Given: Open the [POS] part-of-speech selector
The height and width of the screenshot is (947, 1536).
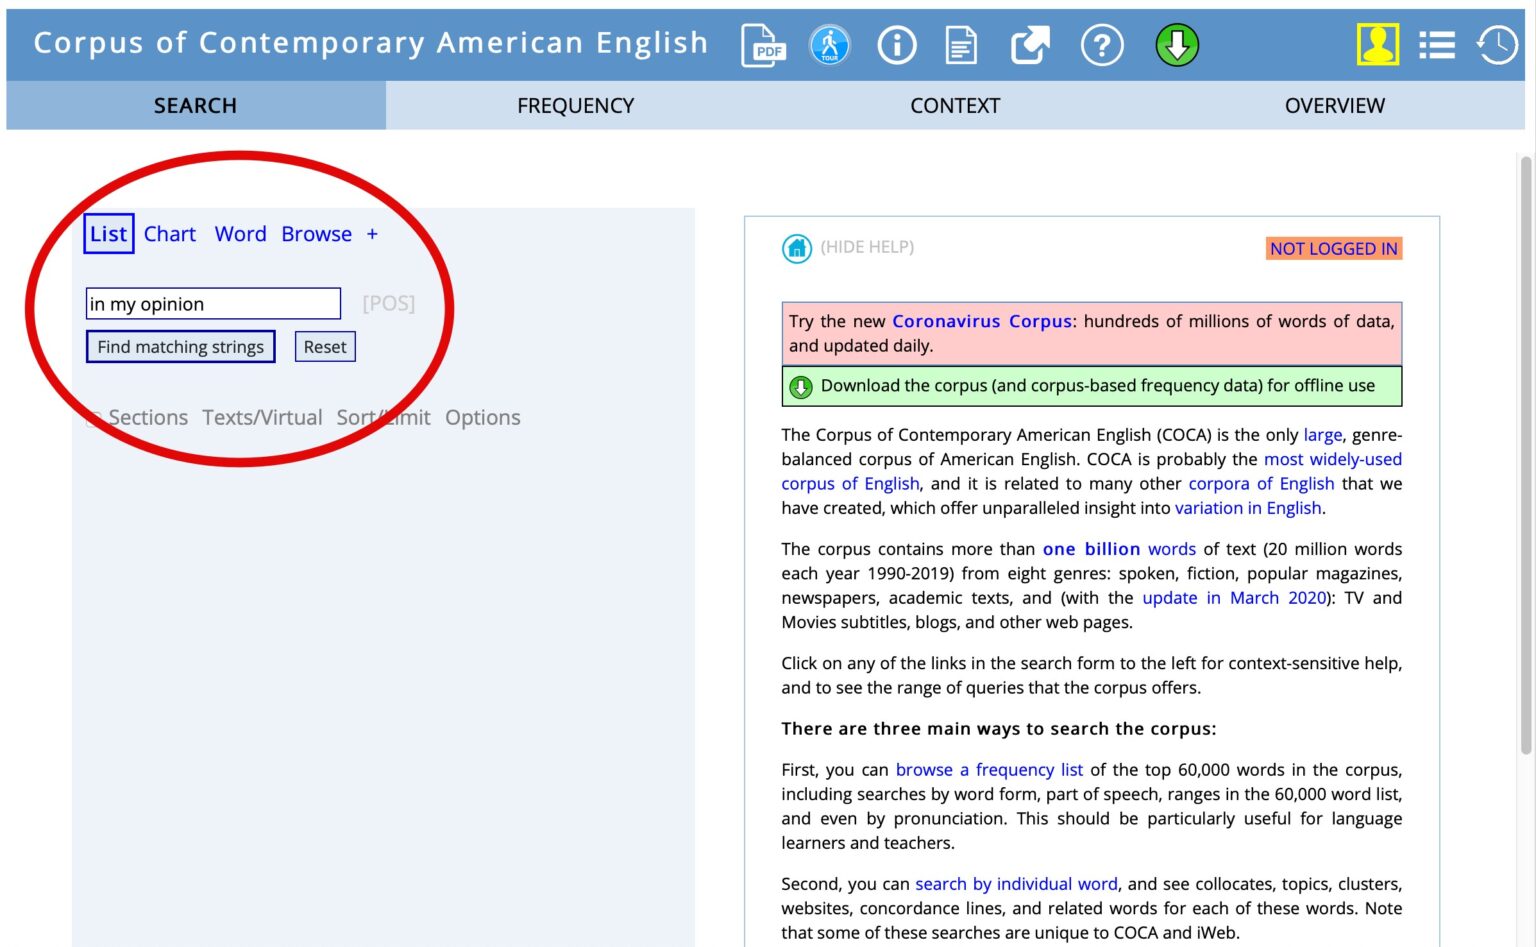Looking at the screenshot, I should (x=388, y=303).
